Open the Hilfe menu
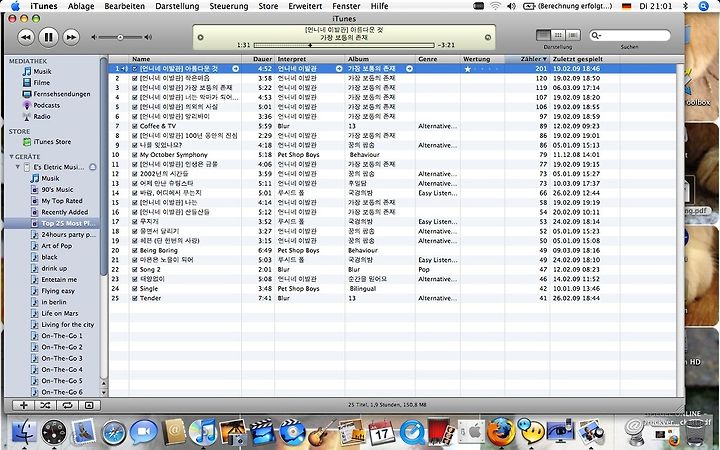This screenshot has width=720, height=450. [x=379, y=6]
